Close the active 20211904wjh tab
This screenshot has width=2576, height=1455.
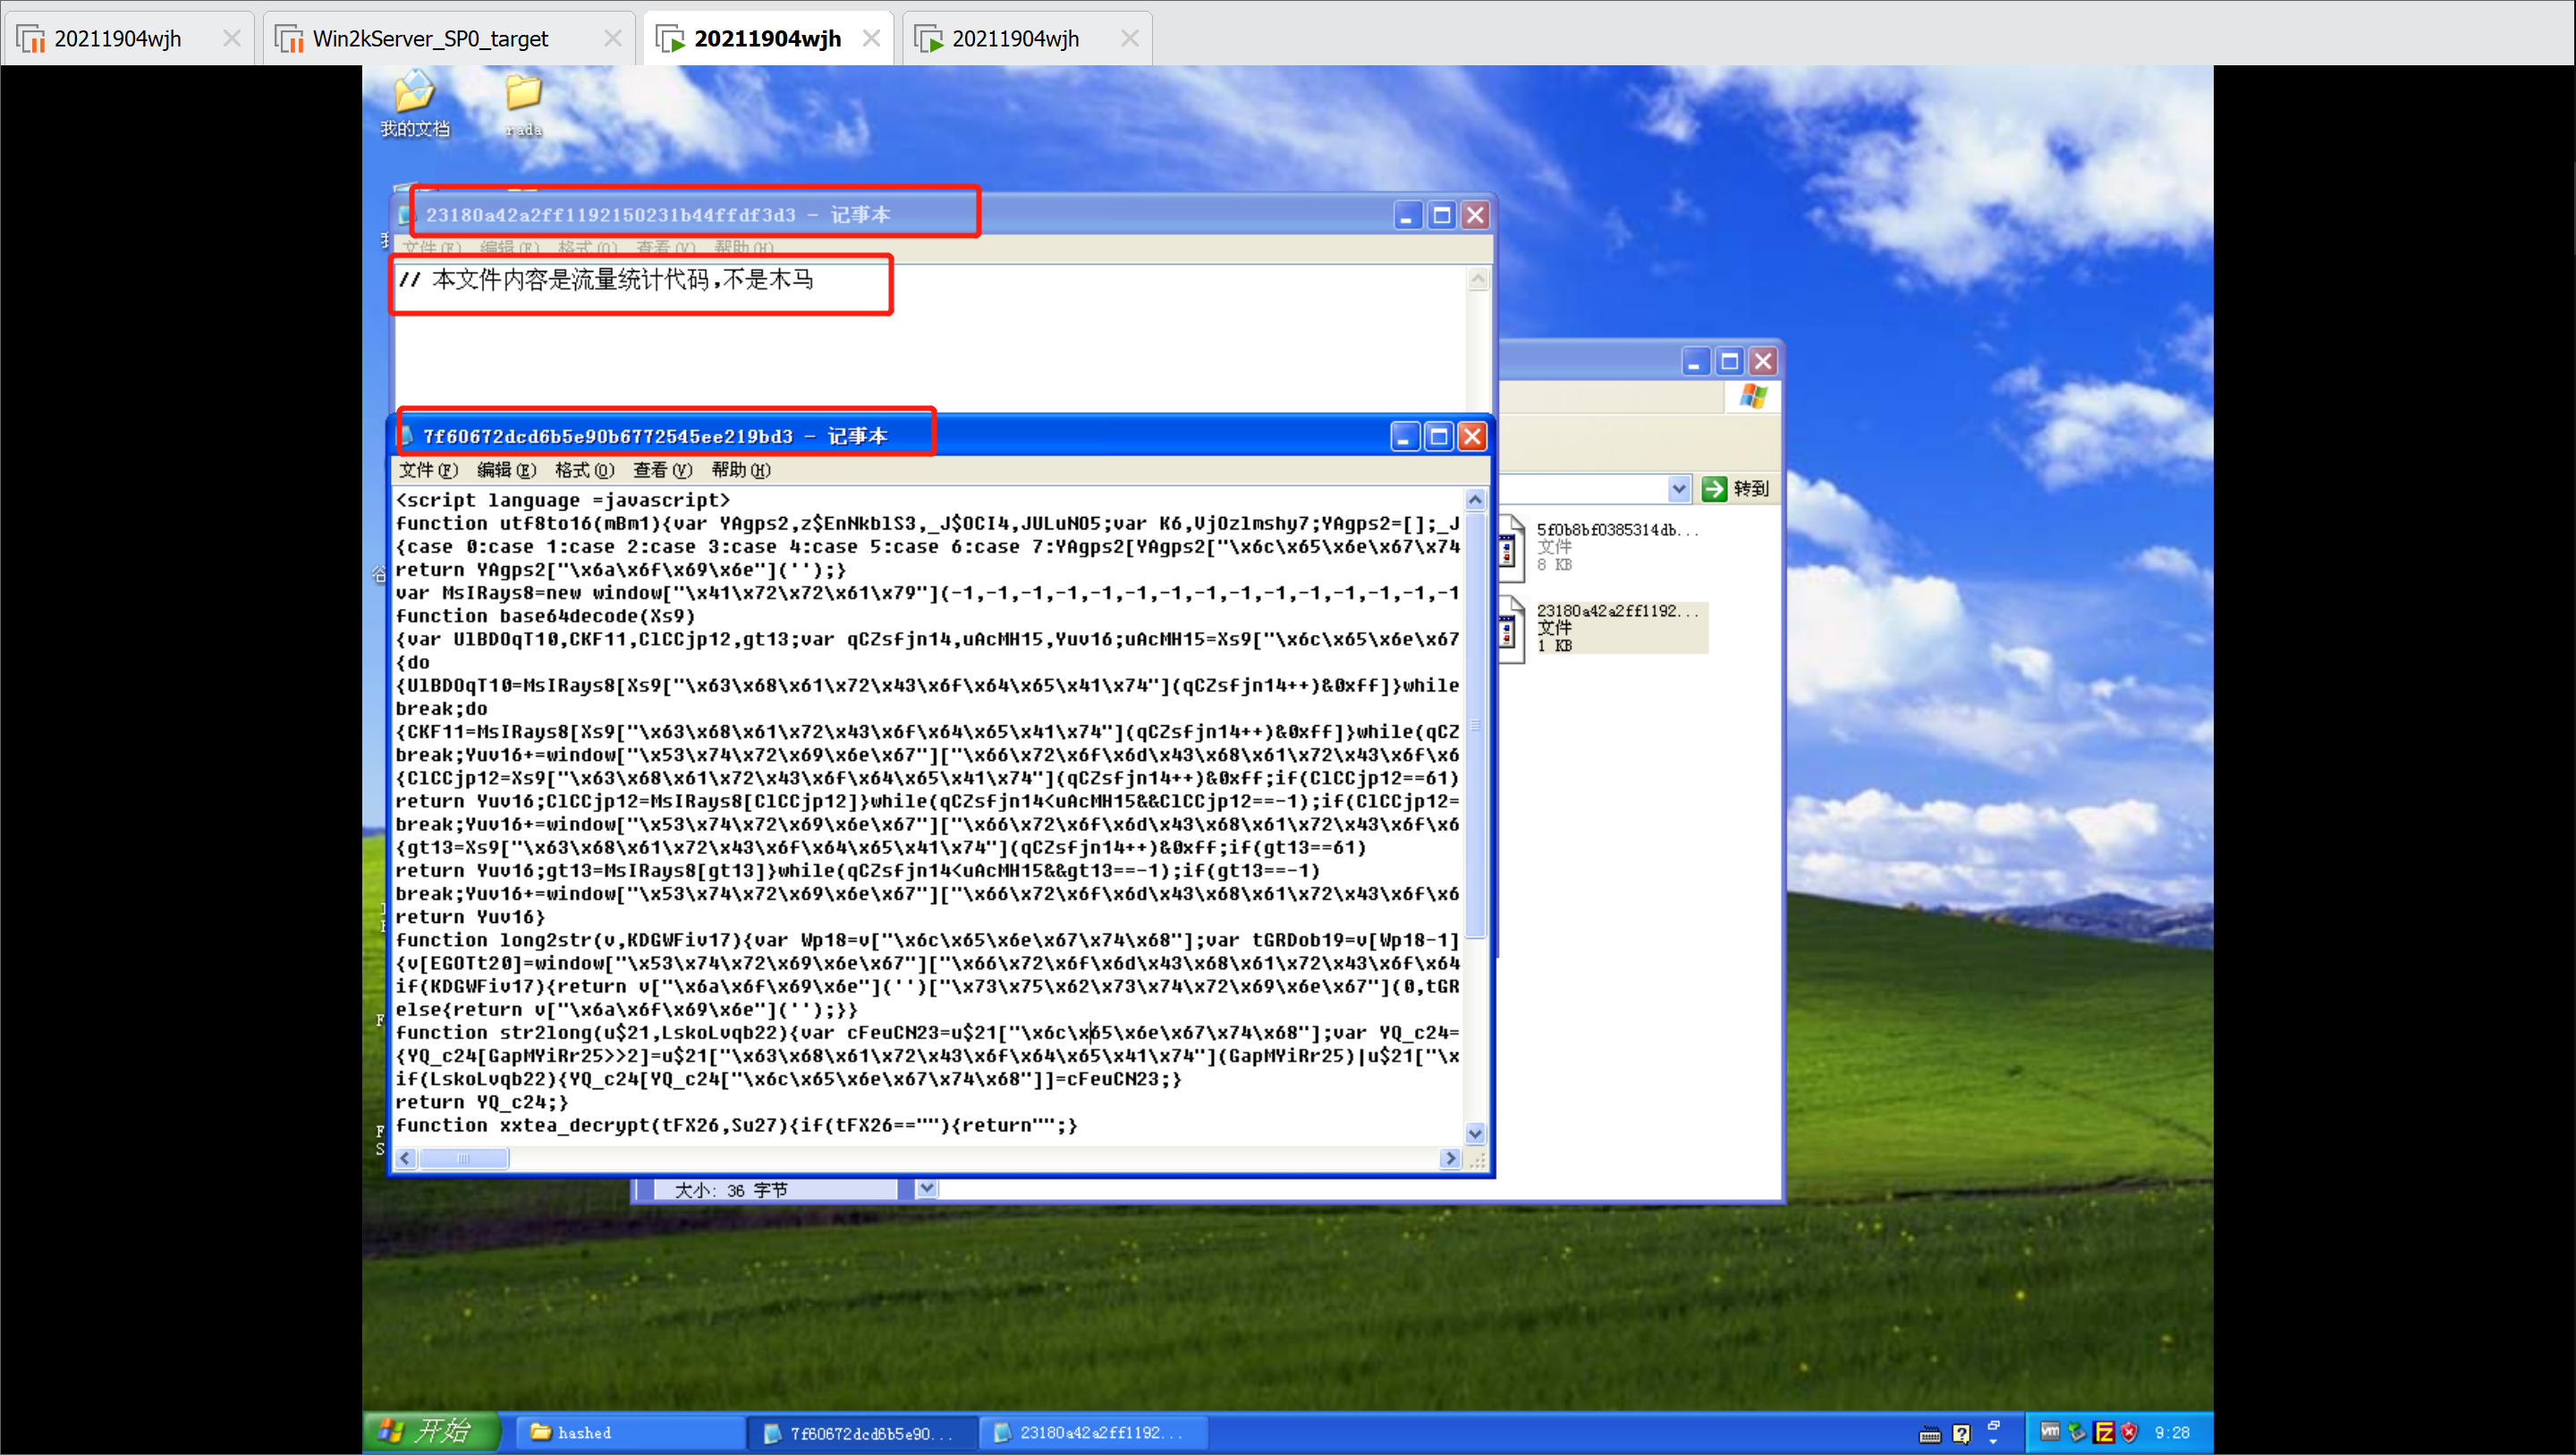pos(871,38)
